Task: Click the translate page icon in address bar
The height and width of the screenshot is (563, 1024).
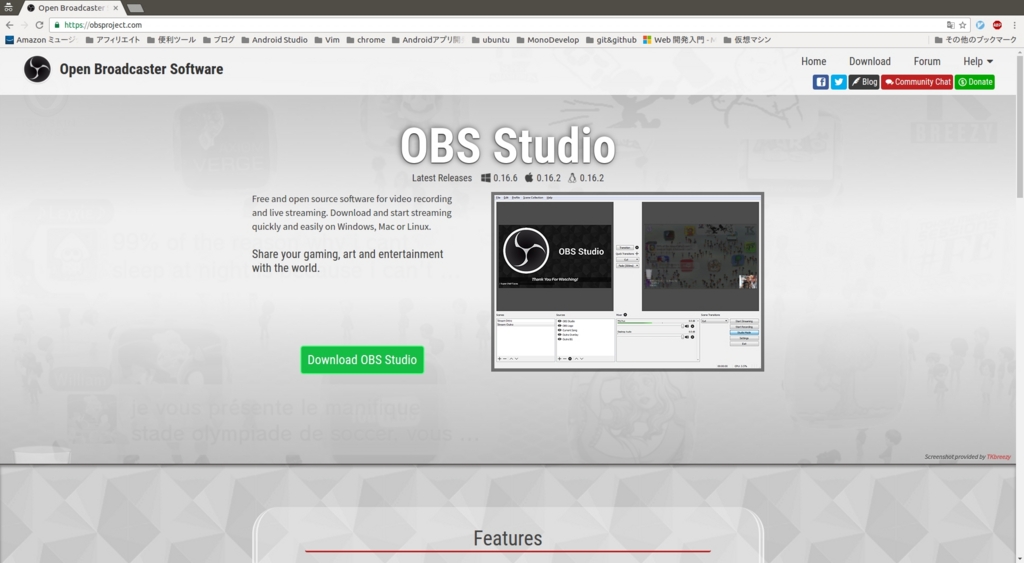Action: click(x=950, y=25)
